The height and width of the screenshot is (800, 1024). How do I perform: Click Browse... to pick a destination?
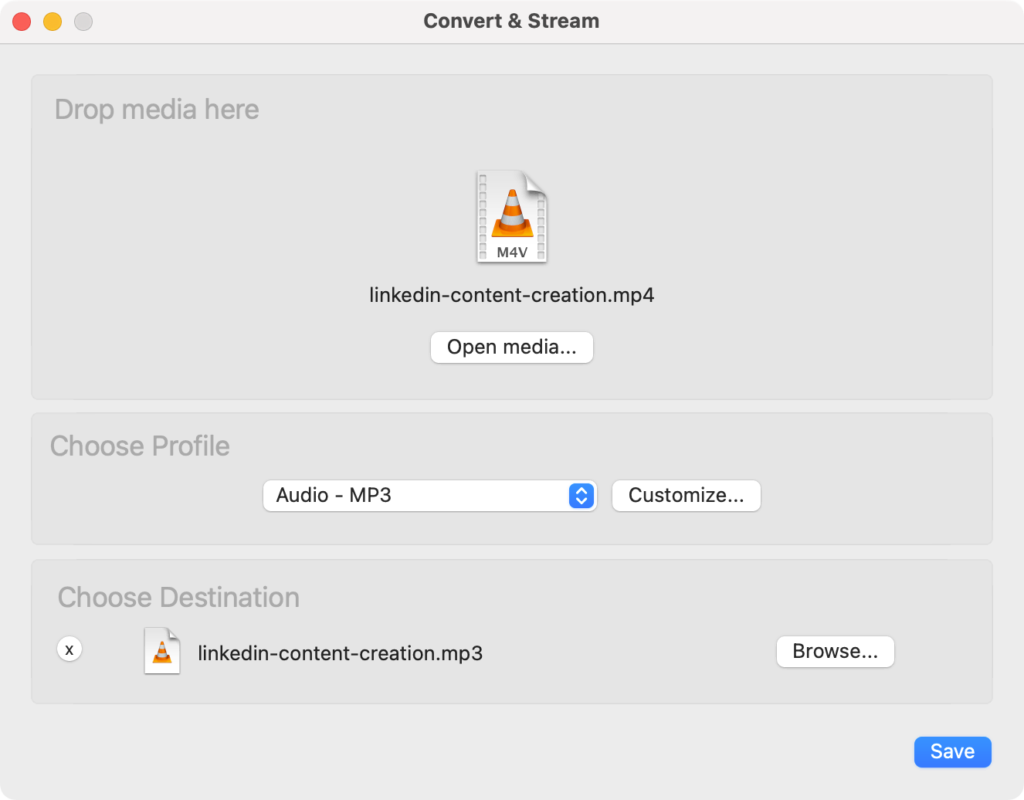point(835,651)
